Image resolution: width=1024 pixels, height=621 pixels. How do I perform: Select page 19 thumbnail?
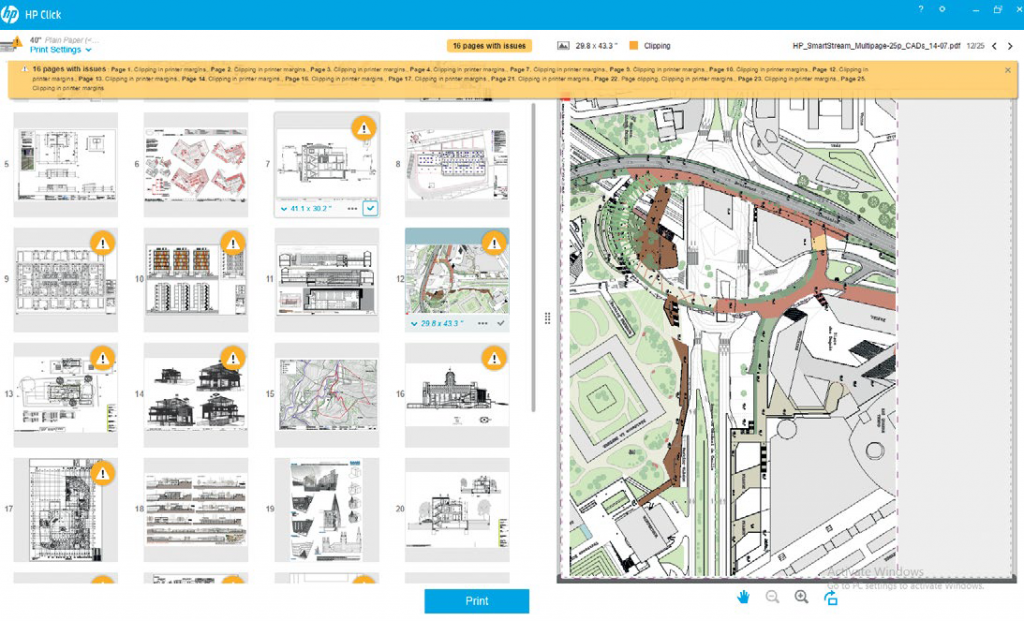(x=327, y=509)
